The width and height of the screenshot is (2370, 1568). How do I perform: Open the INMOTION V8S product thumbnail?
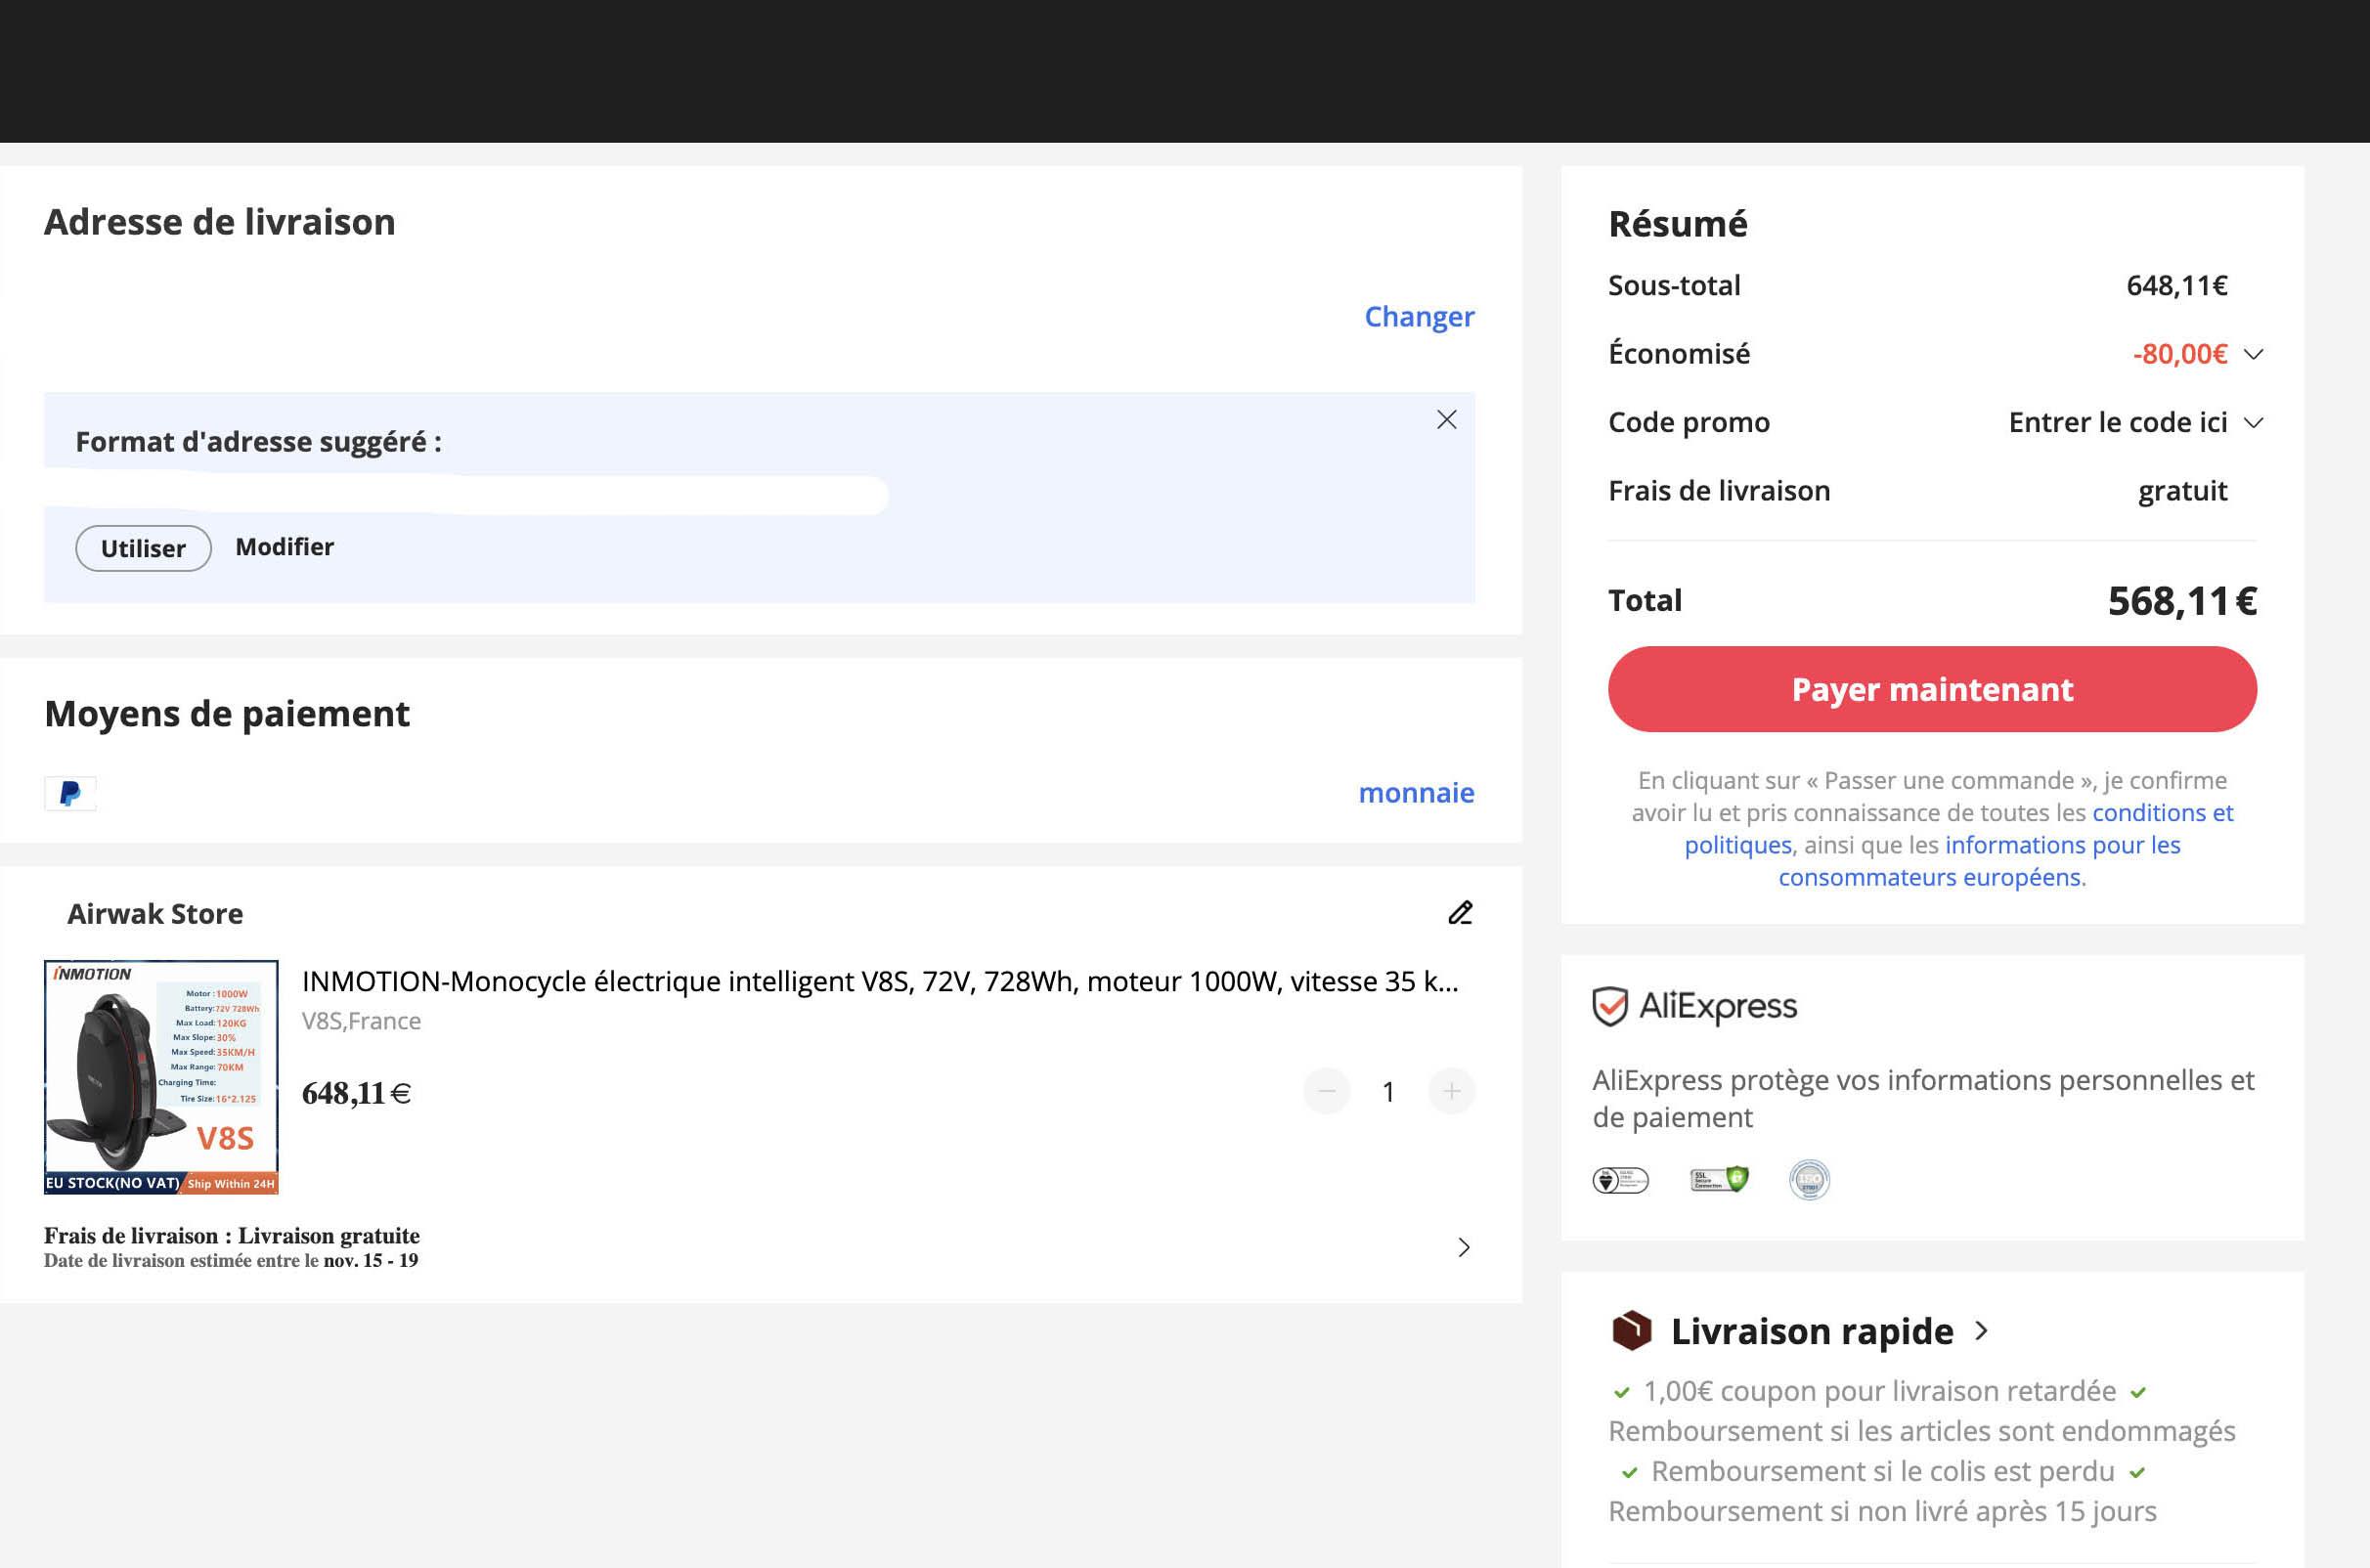pyautogui.click(x=161, y=1077)
